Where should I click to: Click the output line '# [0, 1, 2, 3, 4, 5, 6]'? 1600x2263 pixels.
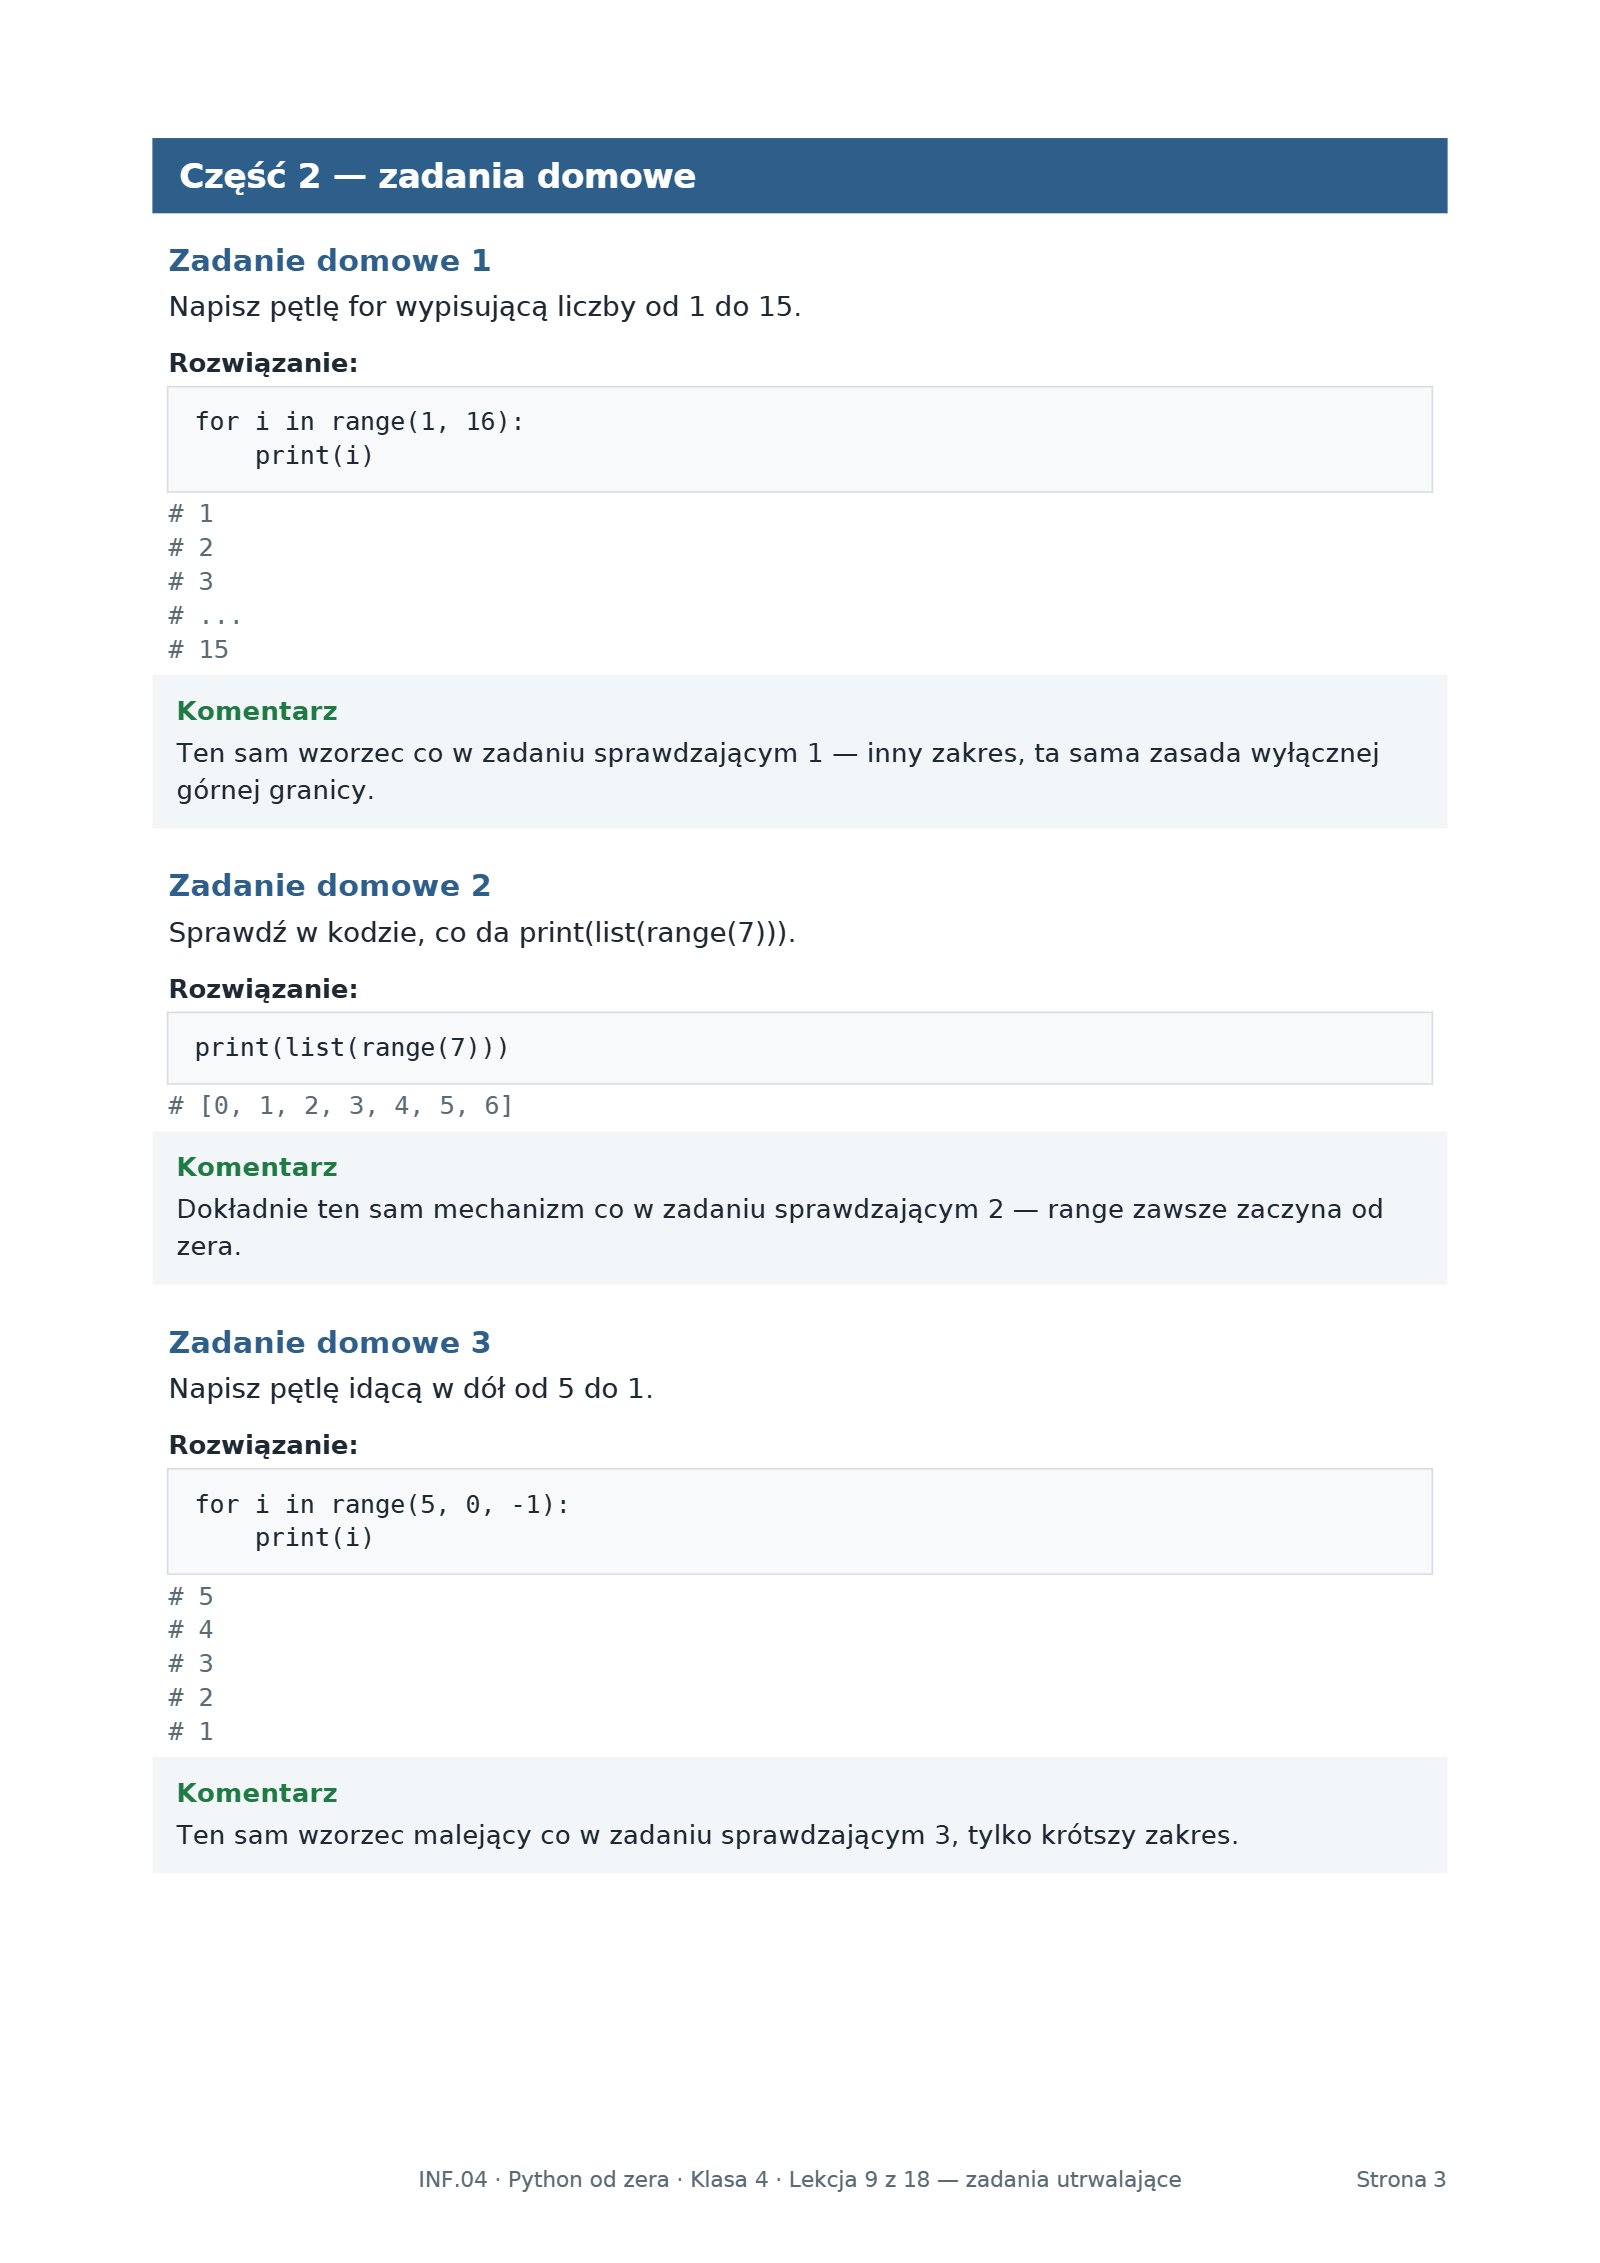pyautogui.click(x=341, y=1106)
